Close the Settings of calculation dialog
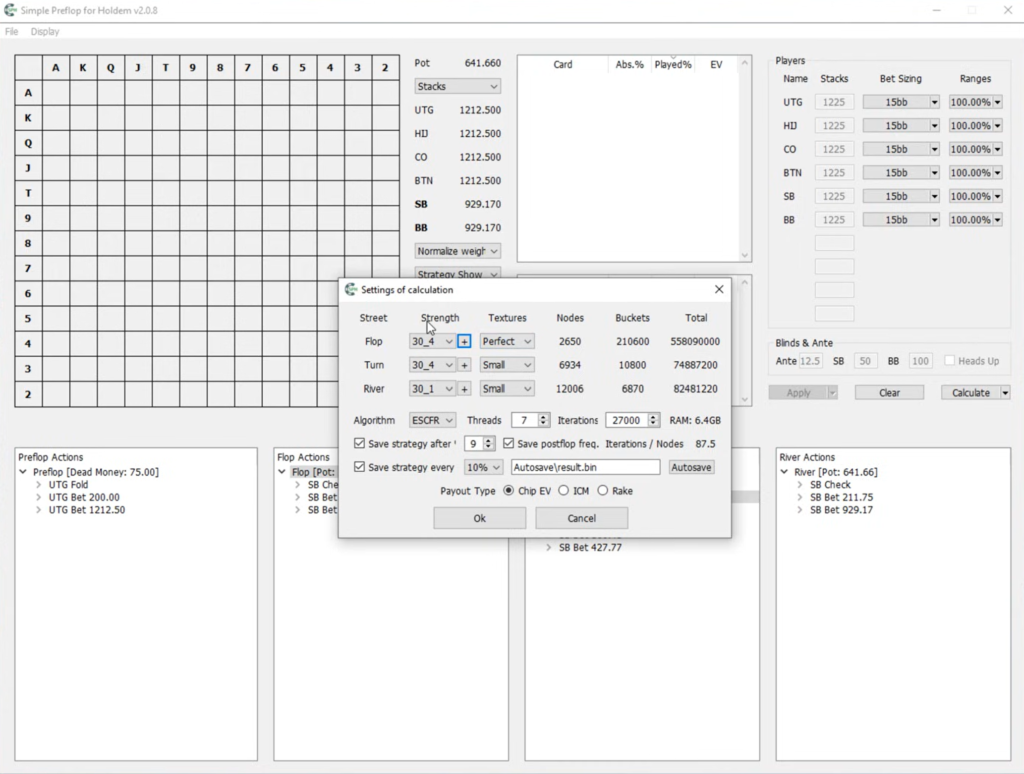Screen dimensions: 1024x774 (719, 289)
